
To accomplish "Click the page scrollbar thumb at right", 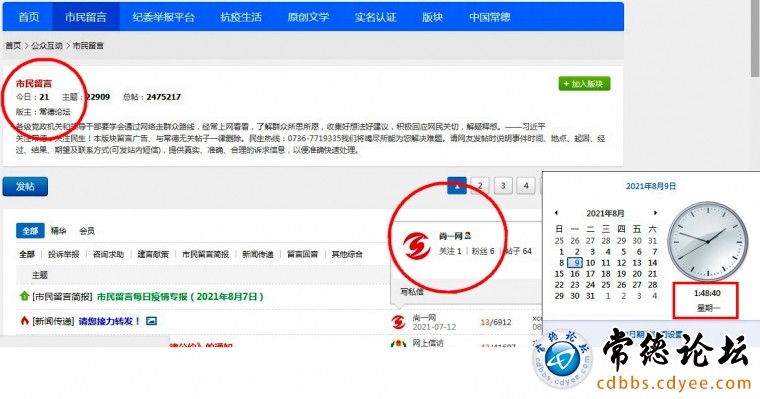I will click(x=755, y=38).
